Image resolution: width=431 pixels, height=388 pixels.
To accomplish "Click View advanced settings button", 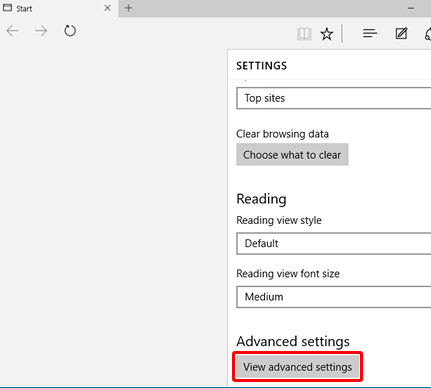I will [298, 367].
